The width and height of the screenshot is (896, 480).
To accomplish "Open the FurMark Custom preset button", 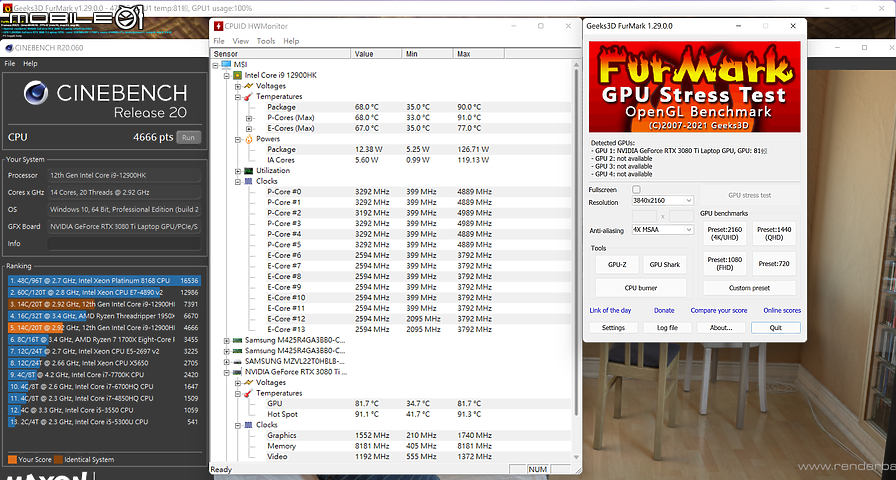I will point(749,288).
